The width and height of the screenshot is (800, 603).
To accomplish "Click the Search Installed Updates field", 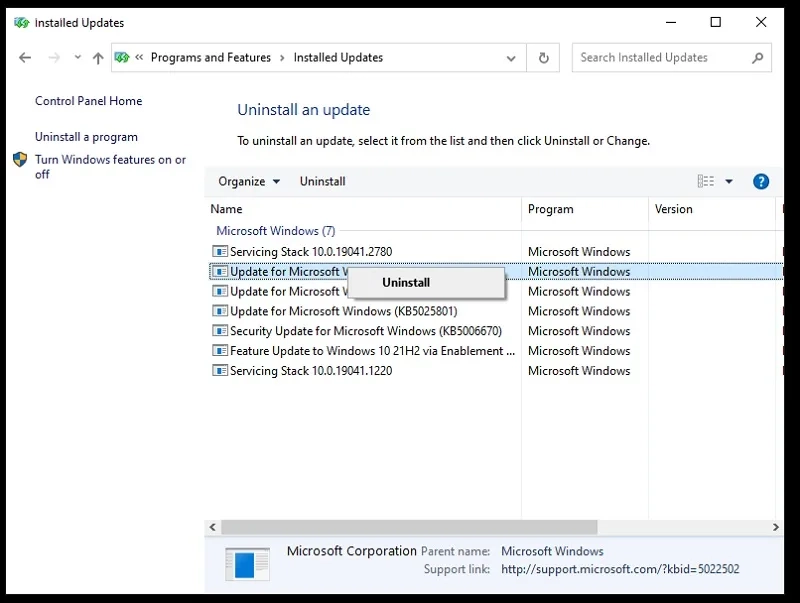I will click(x=661, y=58).
